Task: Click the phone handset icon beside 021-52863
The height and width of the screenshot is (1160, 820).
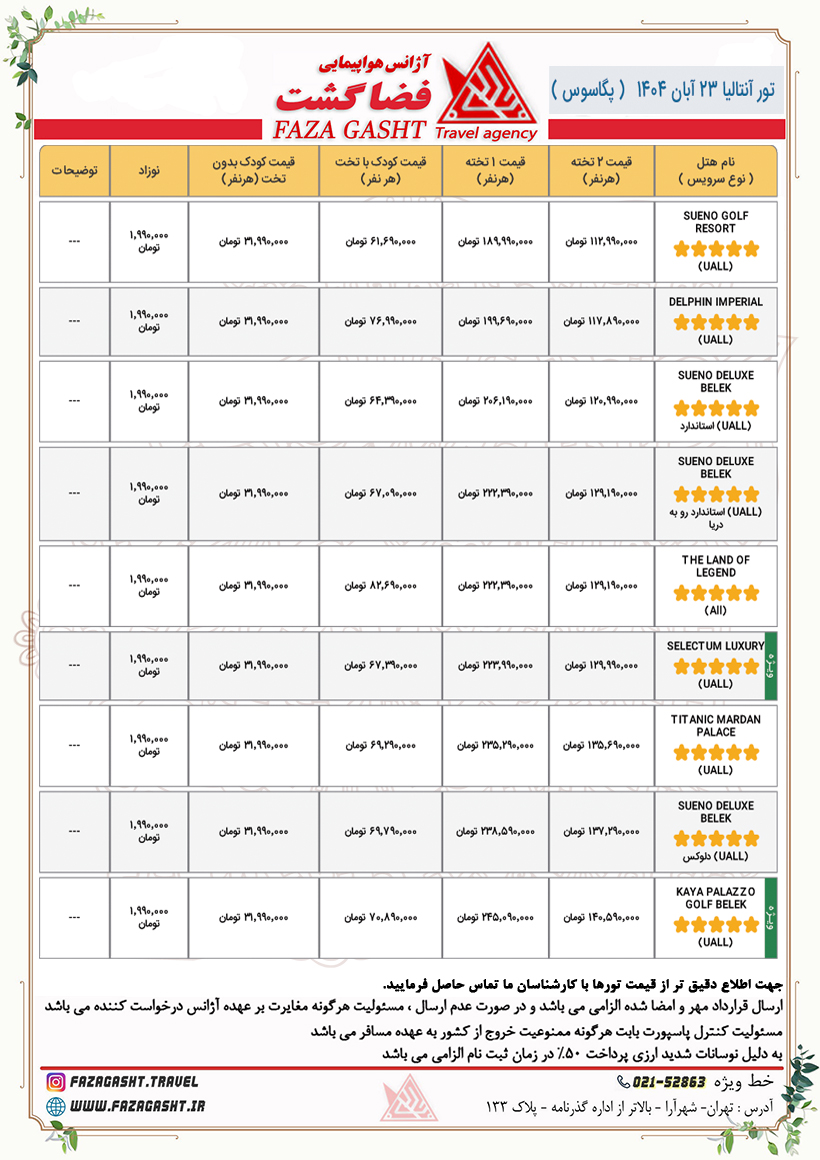Action: click(x=623, y=1082)
